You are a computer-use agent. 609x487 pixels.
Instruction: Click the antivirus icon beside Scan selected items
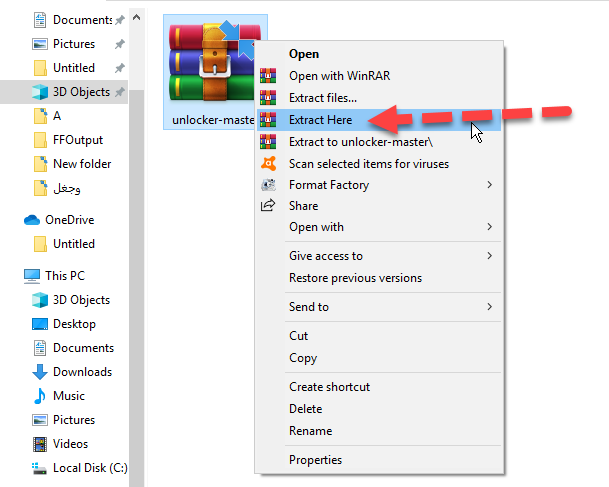pyautogui.click(x=268, y=163)
